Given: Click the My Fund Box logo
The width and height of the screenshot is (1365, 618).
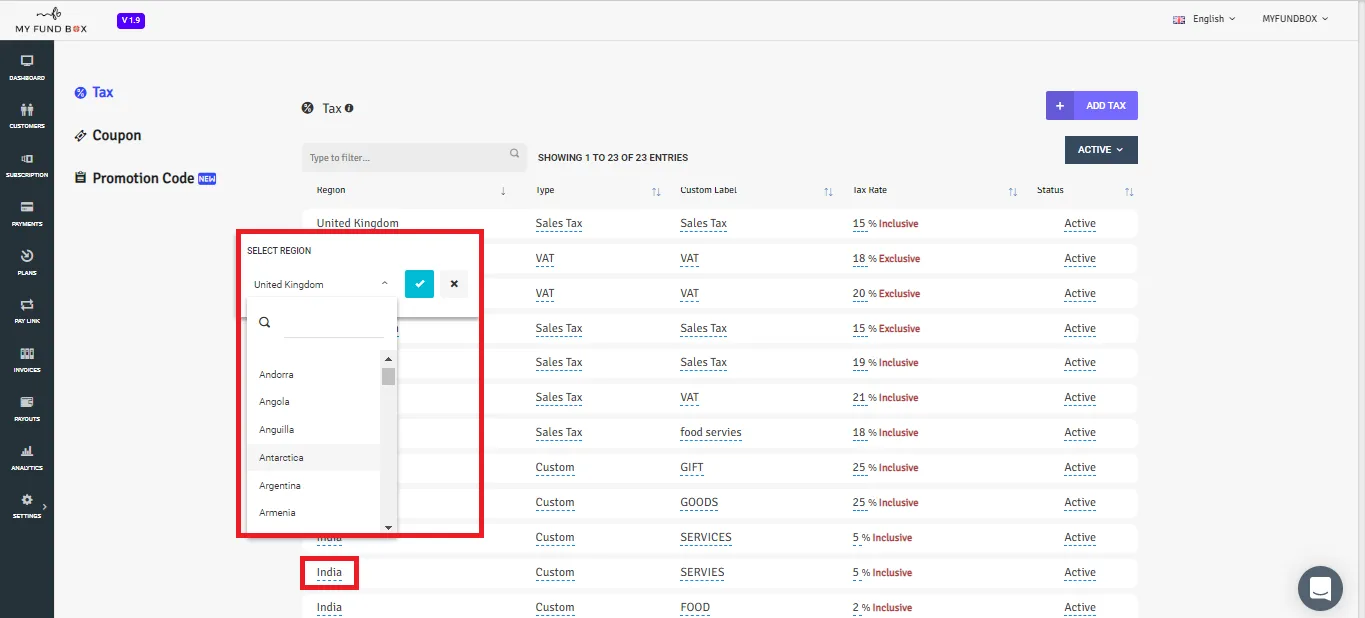Looking at the screenshot, I should 51,20.
